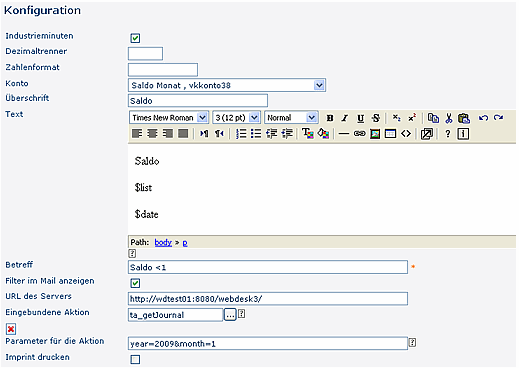The height and width of the screenshot is (368, 519).
Task: Focus the Betreff input field
Action: (x=268, y=267)
